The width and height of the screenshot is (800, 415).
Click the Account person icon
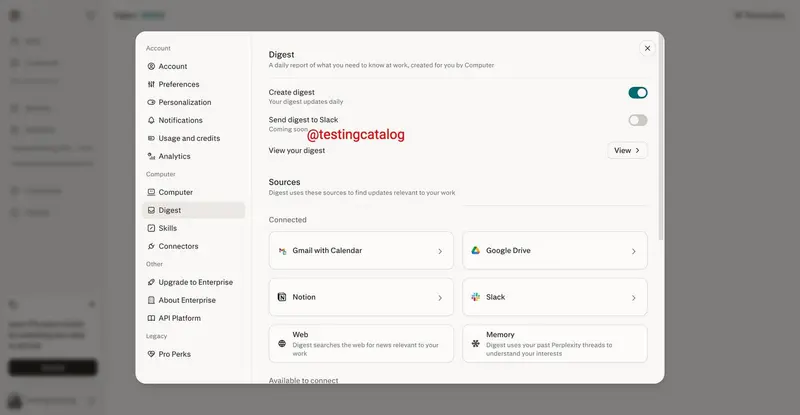[151, 66]
